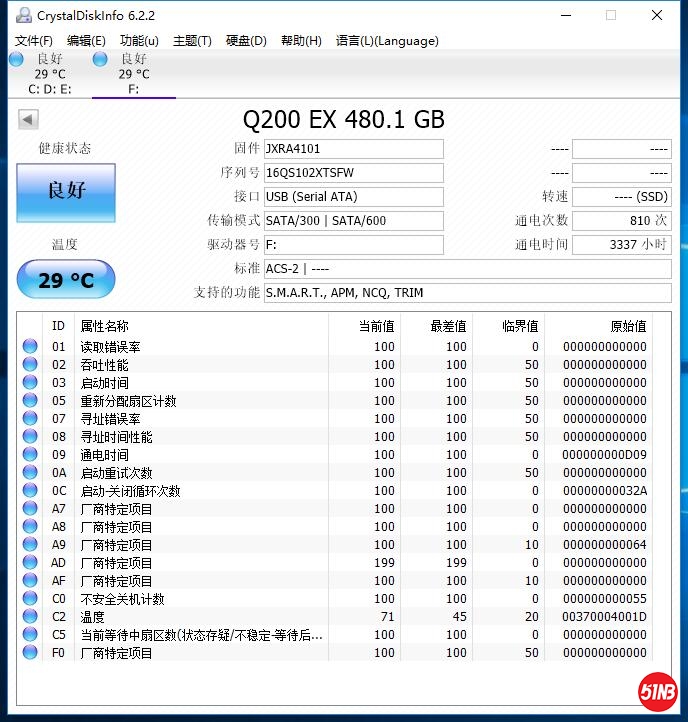Click status icon for F0 厂商特定项目 row
688x722 pixels.
click(x=30, y=653)
